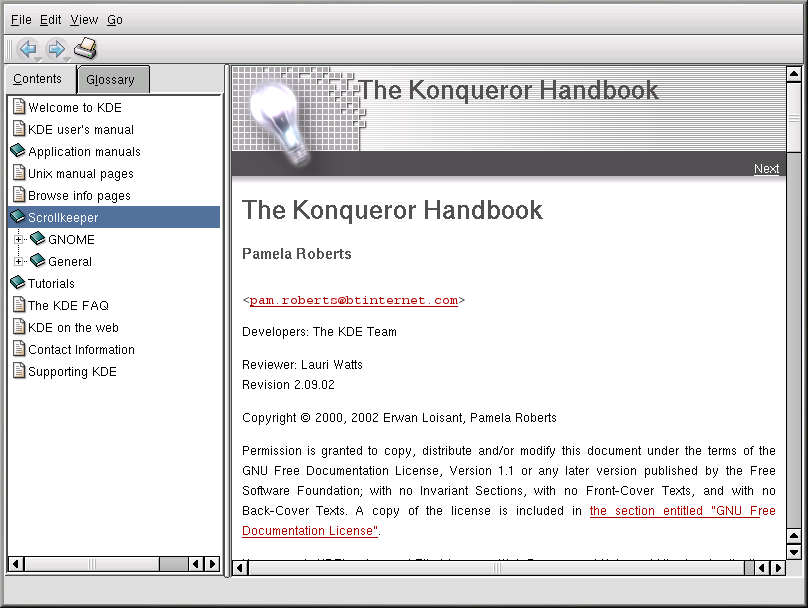The image size is (808, 608).
Task: Click the book icon next to Tutorials
Action: tap(18, 283)
